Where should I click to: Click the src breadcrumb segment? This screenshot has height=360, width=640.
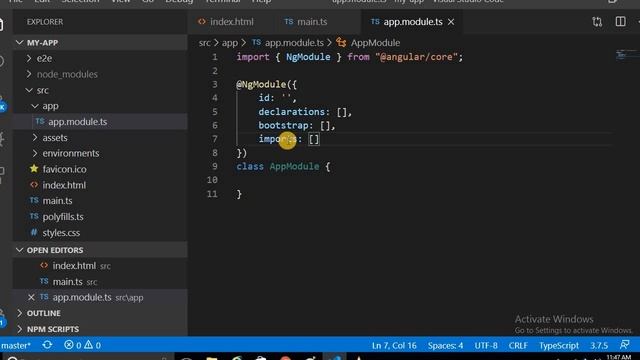[204, 42]
